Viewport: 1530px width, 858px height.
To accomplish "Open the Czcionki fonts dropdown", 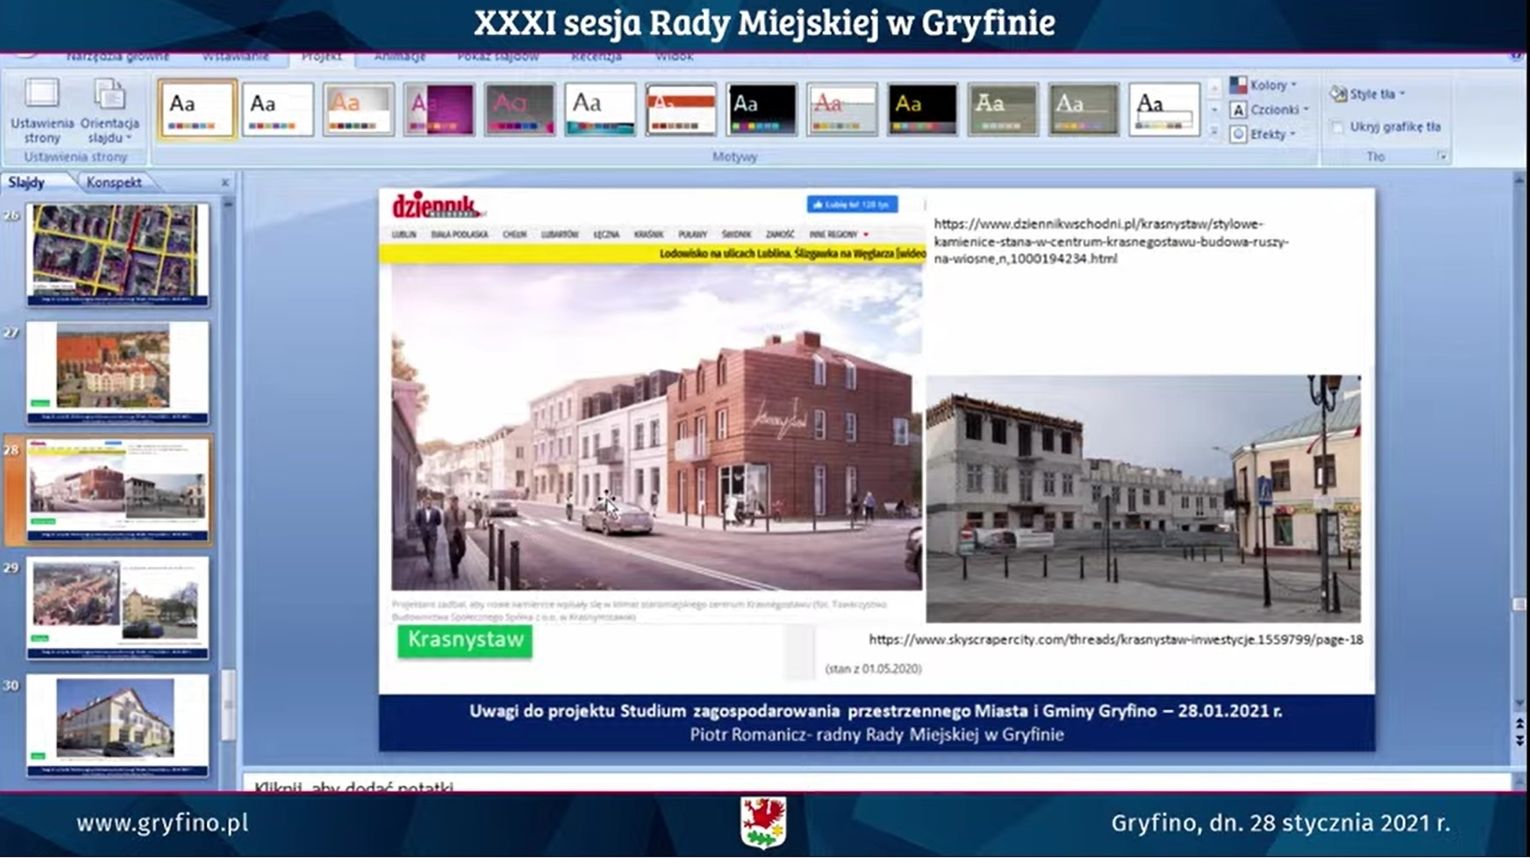I will pyautogui.click(x=1269, y=110).
